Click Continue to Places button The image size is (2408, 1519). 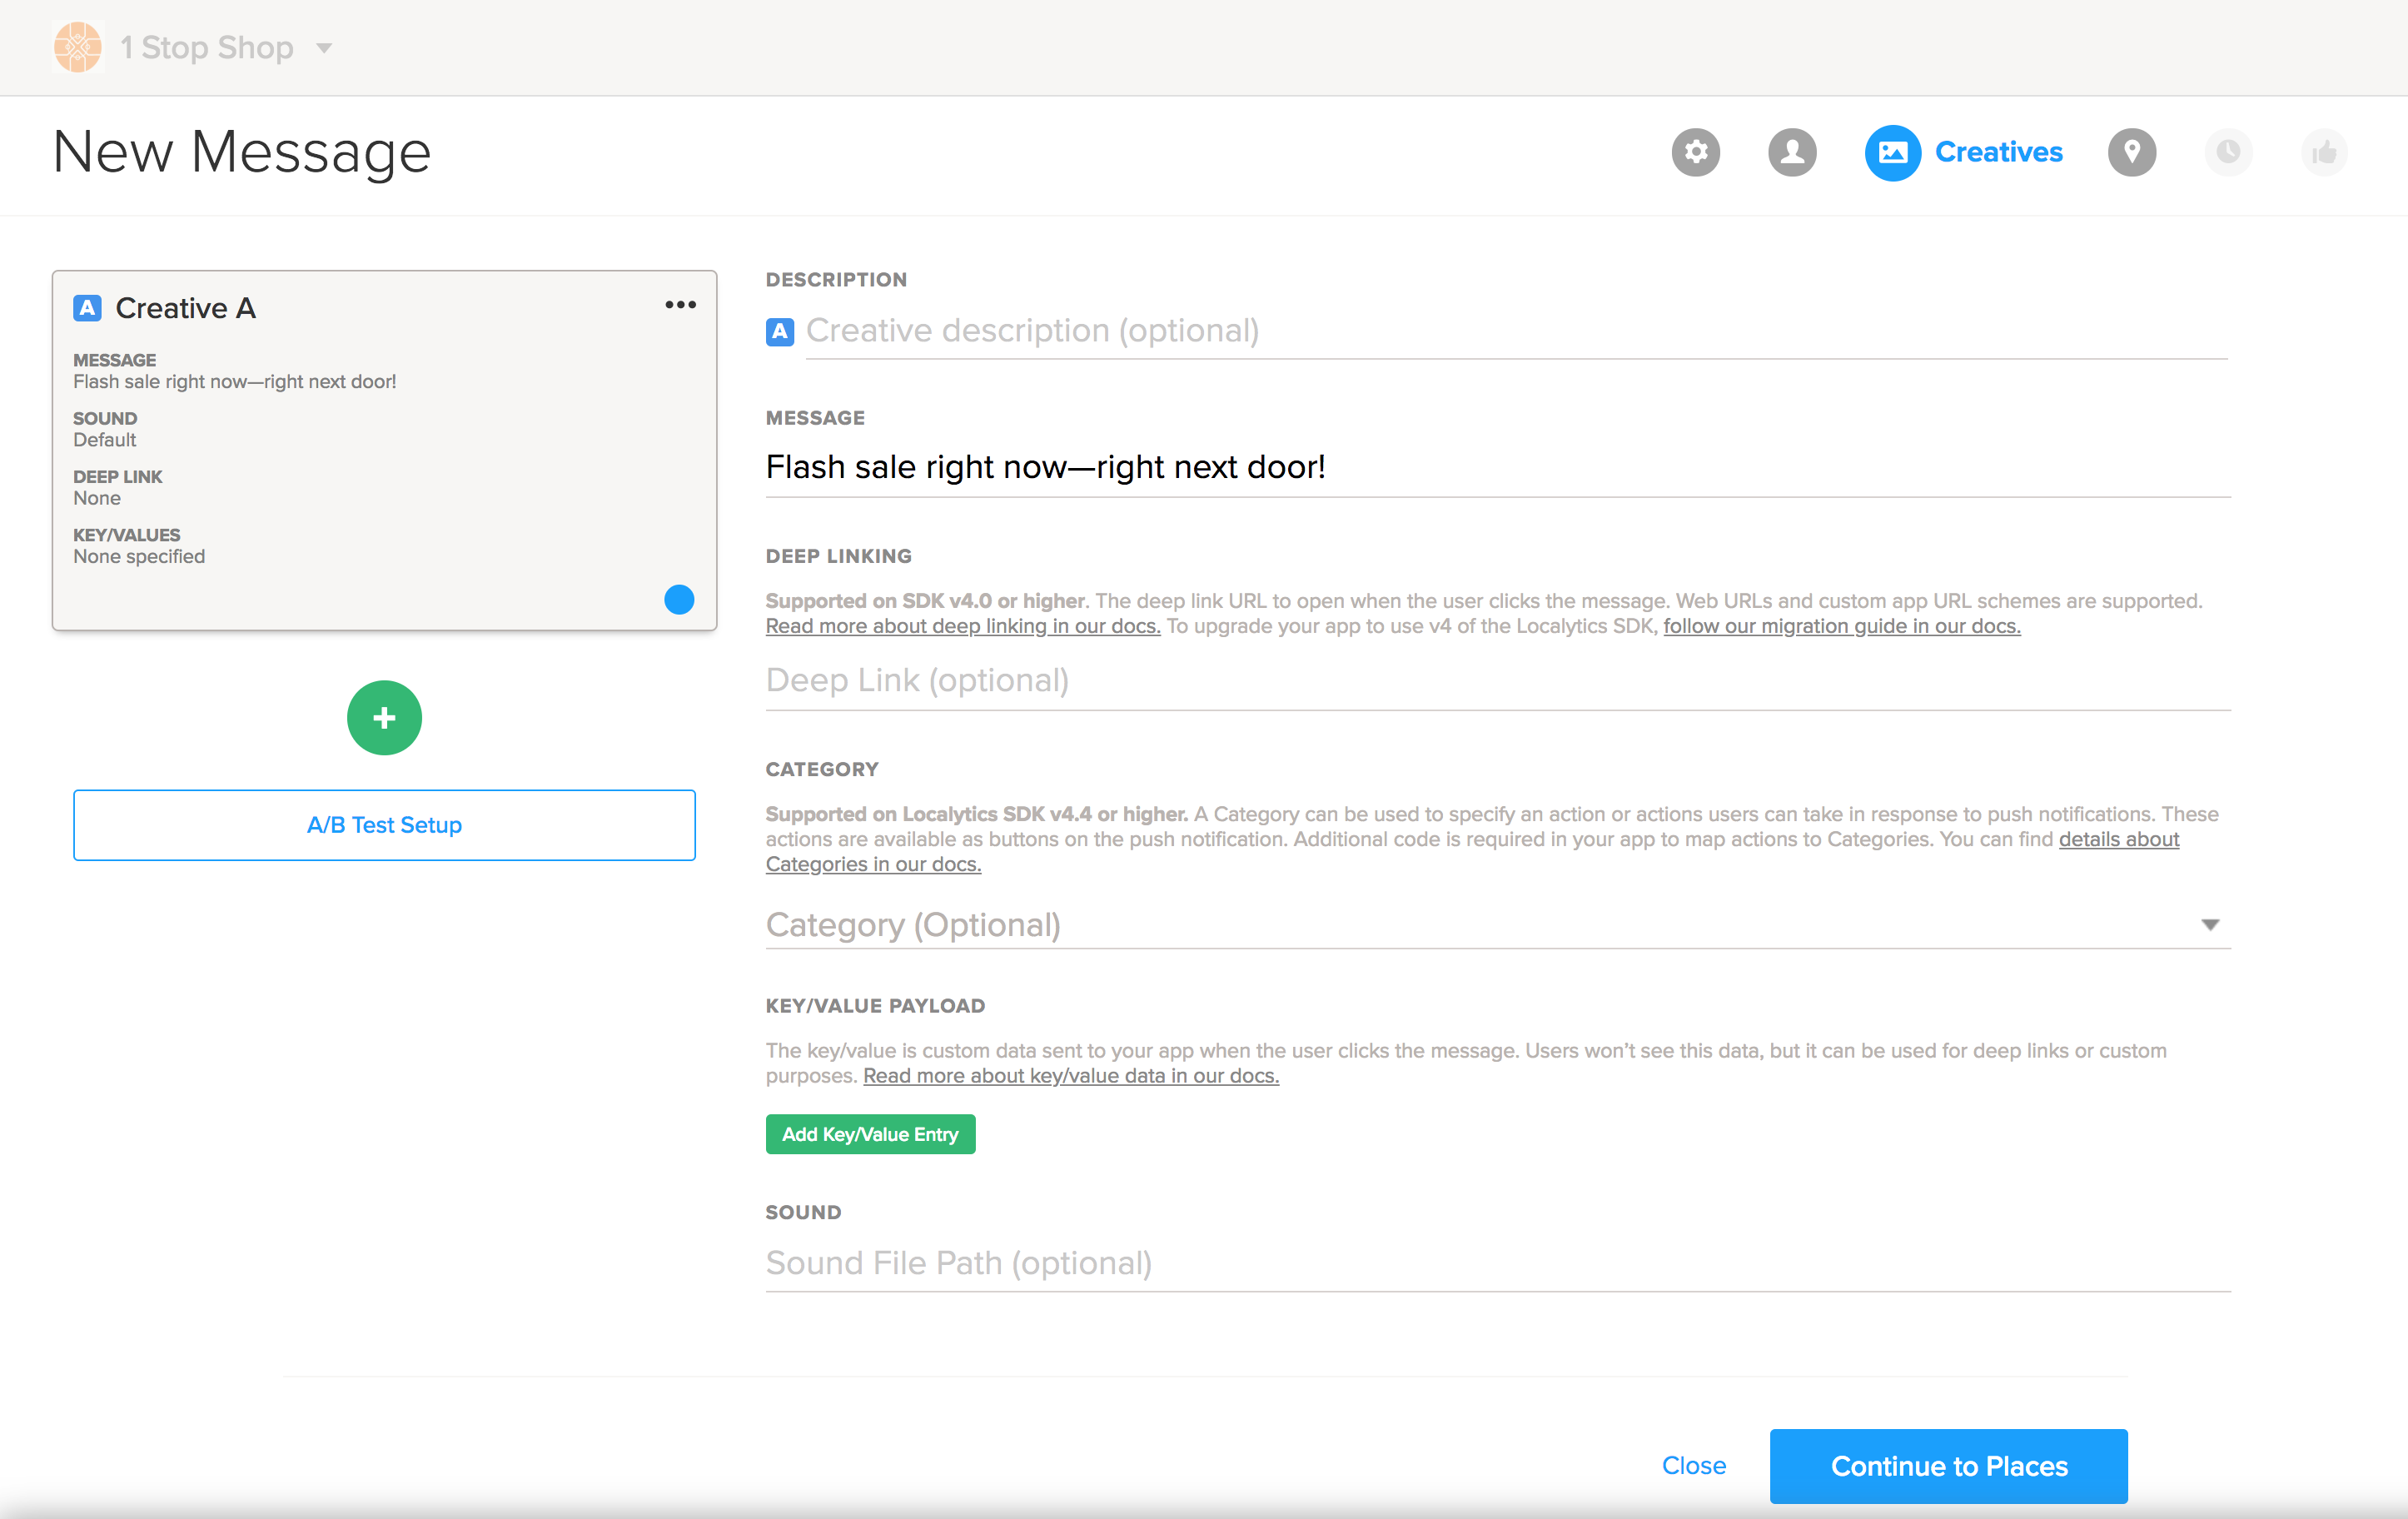1947,1465
